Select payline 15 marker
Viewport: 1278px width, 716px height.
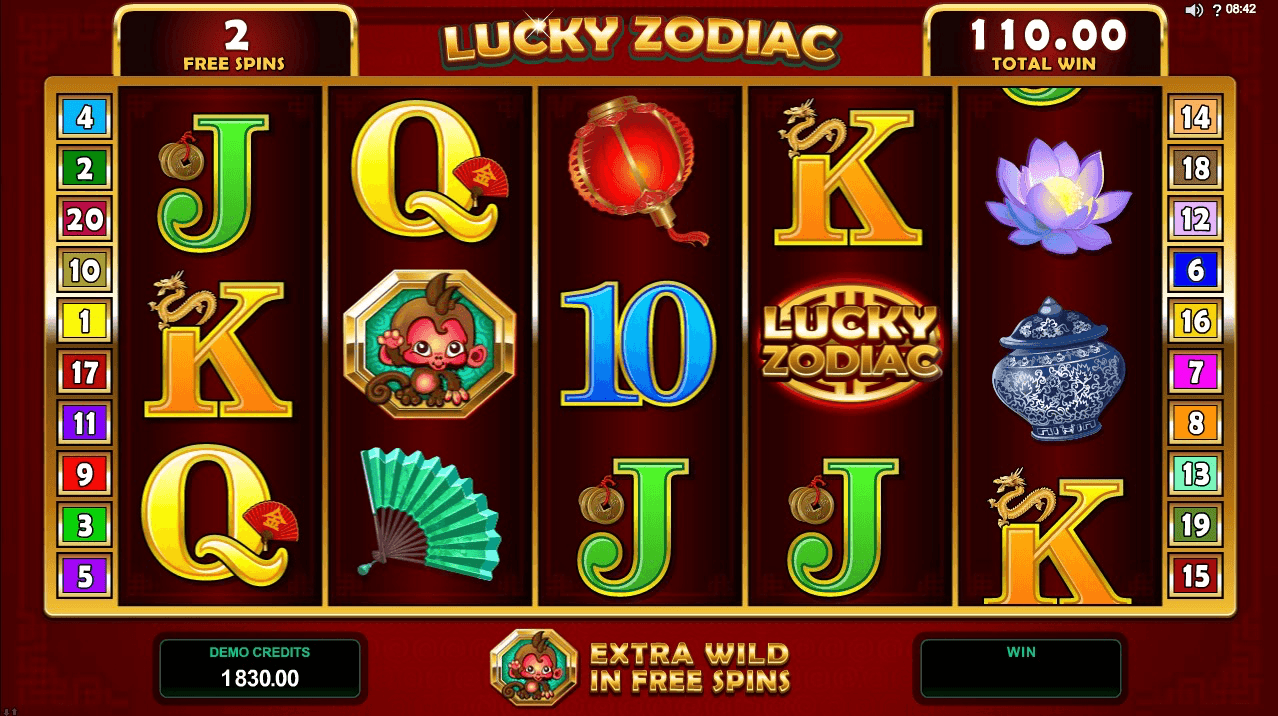pyautogui.click(x=1195, y=576)
